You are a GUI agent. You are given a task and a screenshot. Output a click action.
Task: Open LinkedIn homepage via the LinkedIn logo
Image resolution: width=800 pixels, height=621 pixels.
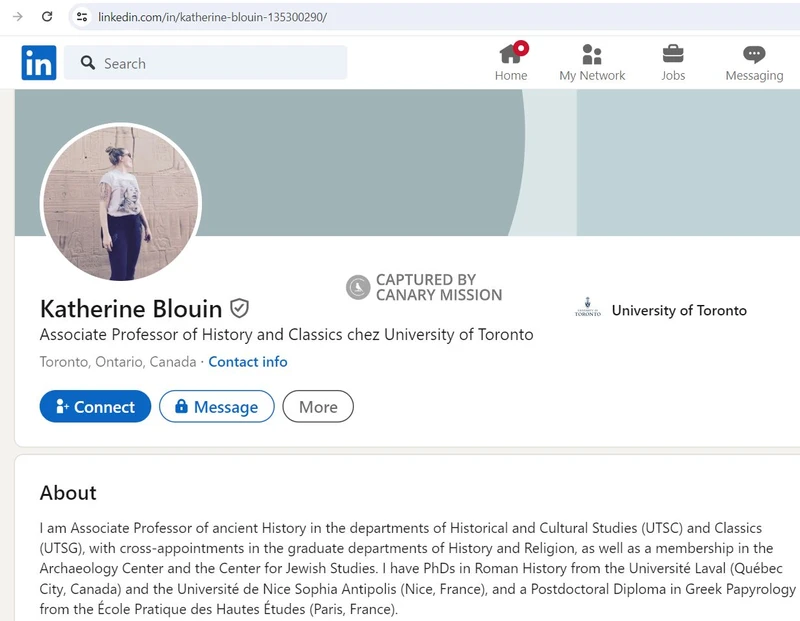coord(37,63)
